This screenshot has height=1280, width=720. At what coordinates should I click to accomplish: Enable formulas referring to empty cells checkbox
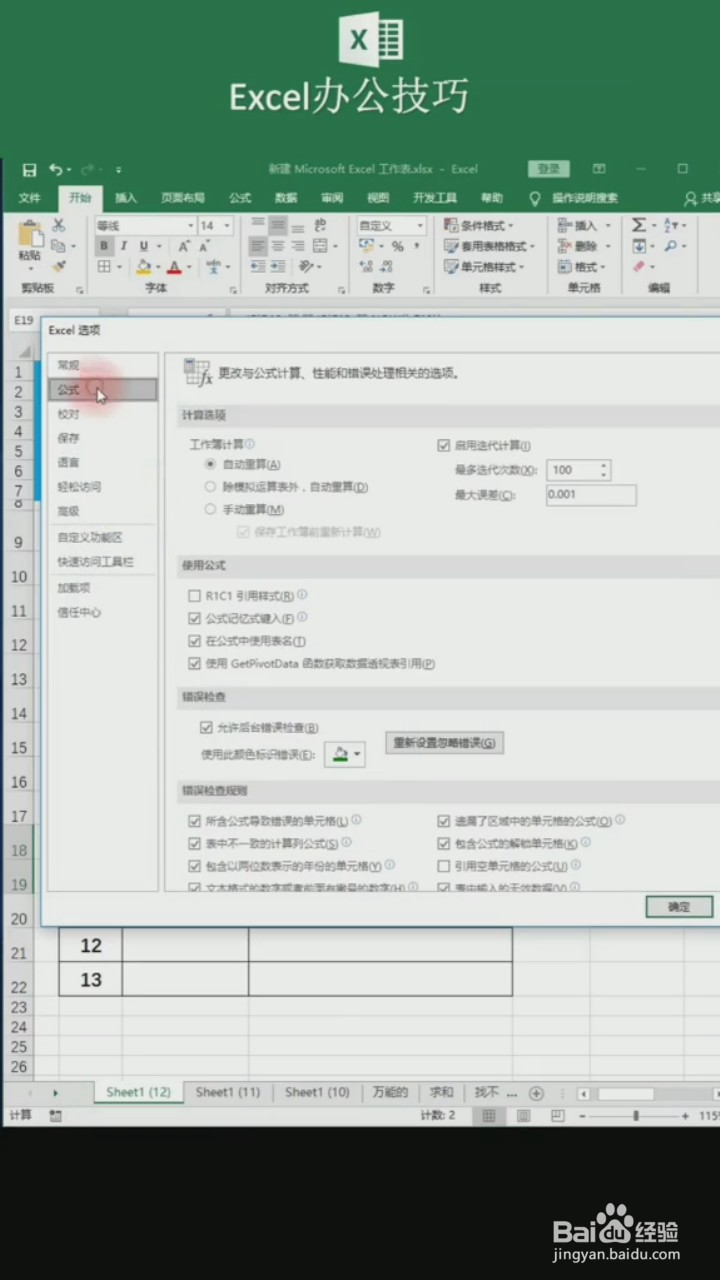[444, 866]
